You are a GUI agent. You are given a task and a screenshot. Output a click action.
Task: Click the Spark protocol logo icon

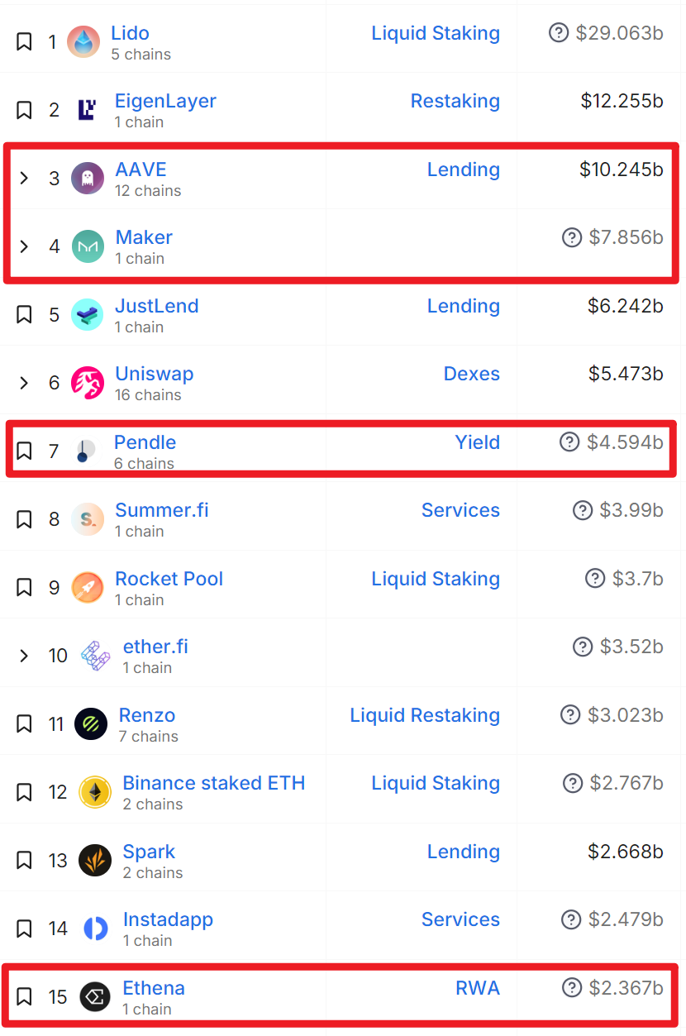95,860
